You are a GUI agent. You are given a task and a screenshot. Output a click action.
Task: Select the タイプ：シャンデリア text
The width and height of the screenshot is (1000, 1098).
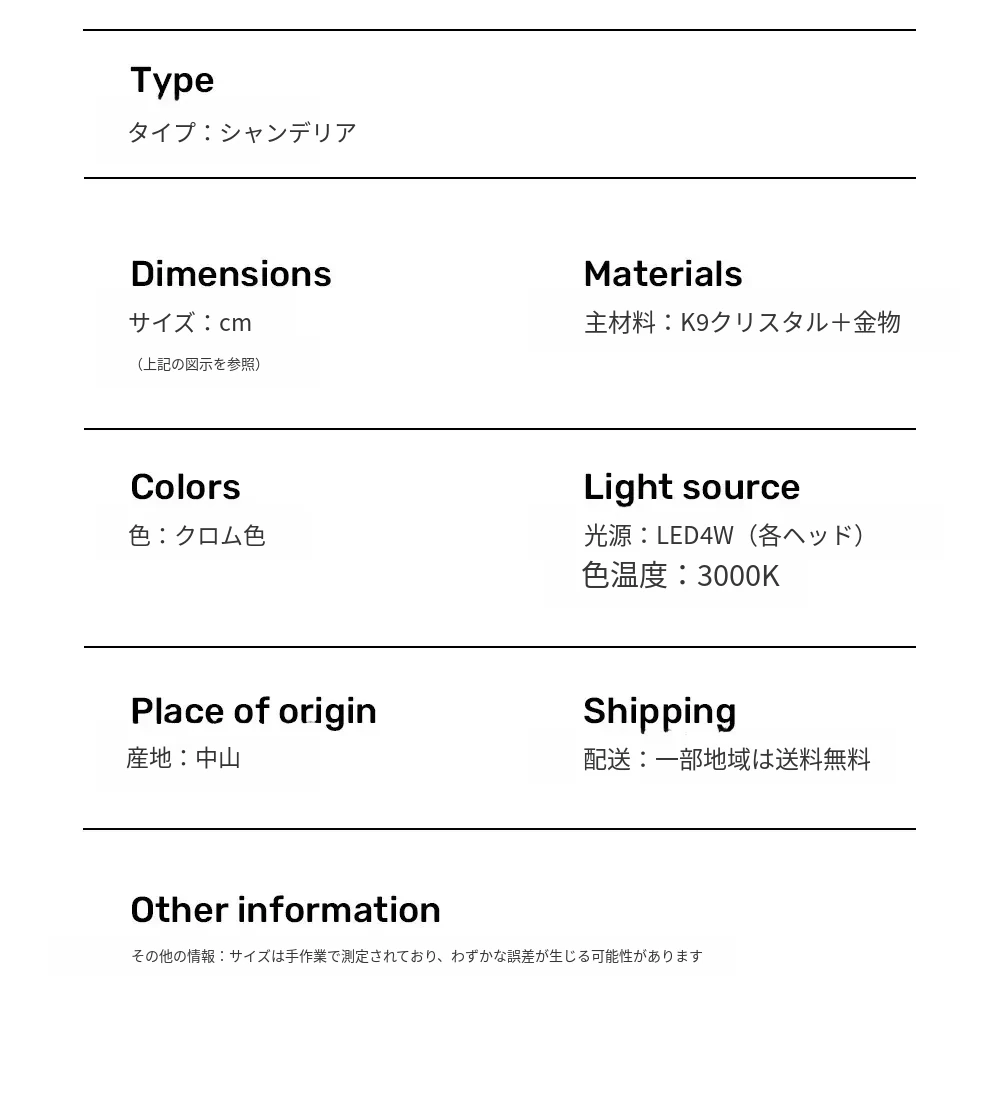coord(242,132)
